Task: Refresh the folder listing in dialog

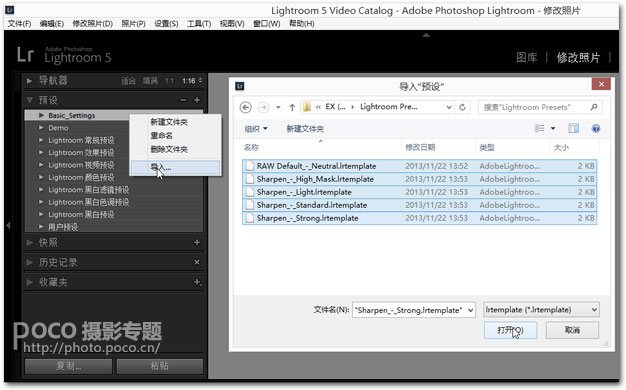Action: tap(462, 107)
